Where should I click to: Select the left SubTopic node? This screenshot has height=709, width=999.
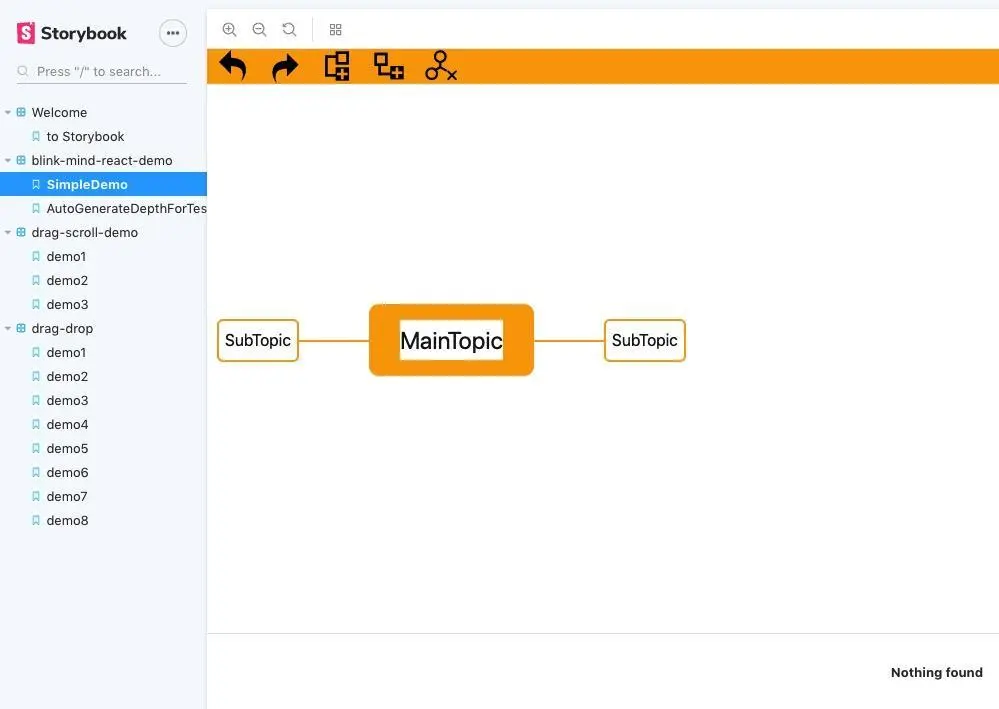[x=258, y=341]
